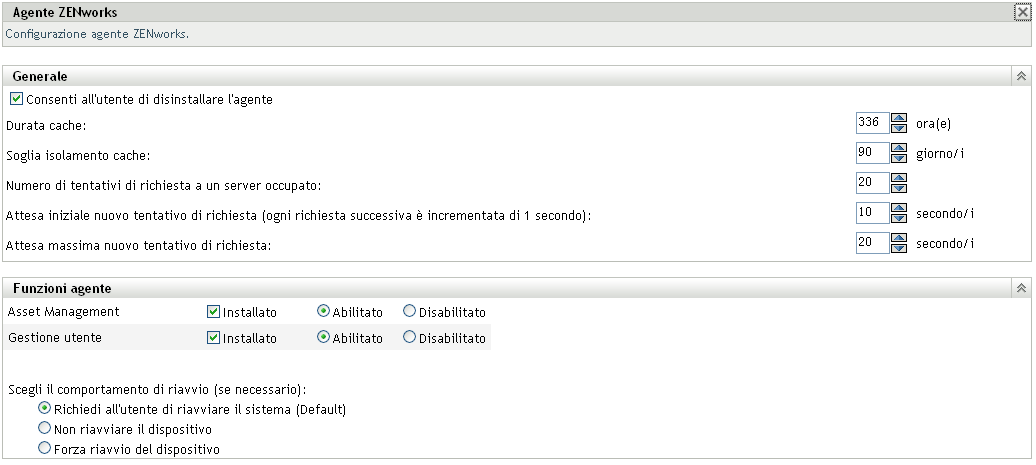Decrease number of request retries with down arrow

point(898,188)
